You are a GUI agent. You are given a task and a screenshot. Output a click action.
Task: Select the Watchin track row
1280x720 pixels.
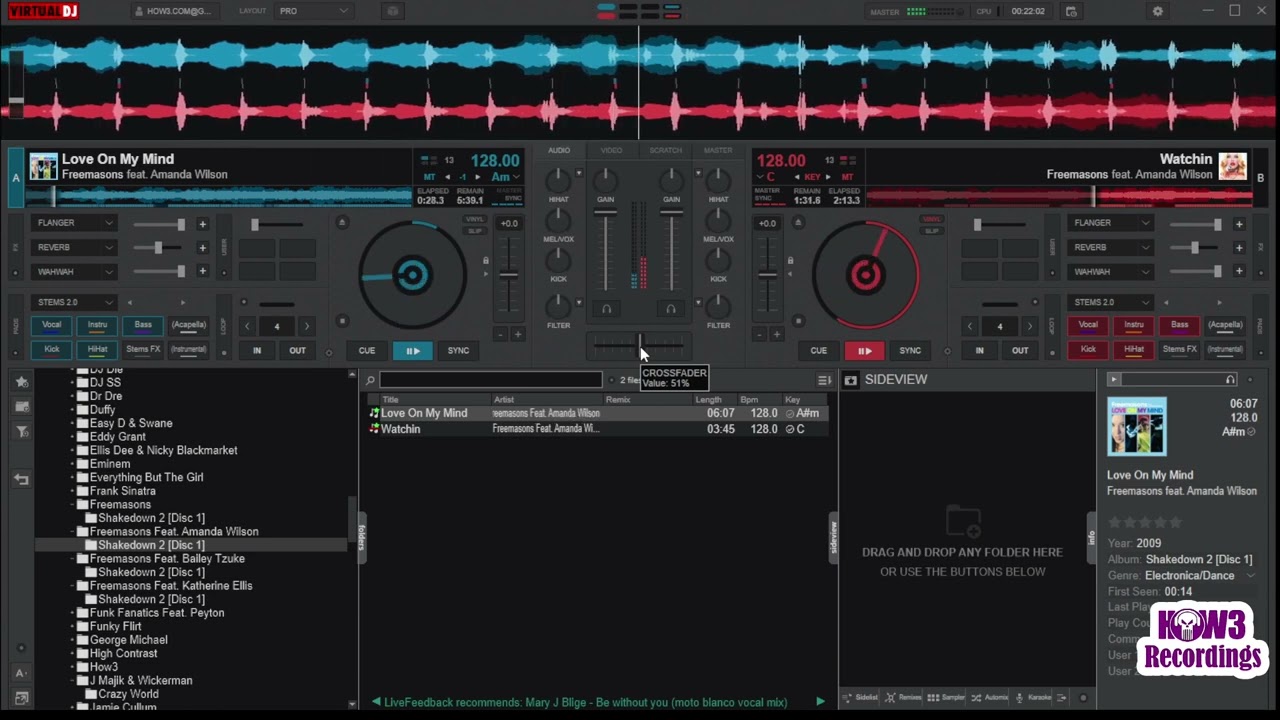click(x=598, y=429)
